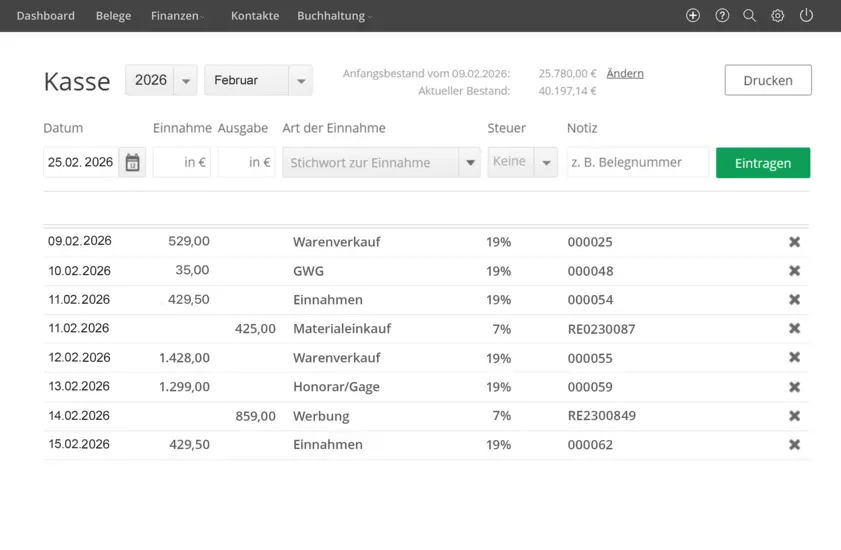Image resolution: width=841 pixels, height=550 pixels.
Task: Open the Steuer Keine dropdown
Action: [546, 163]
